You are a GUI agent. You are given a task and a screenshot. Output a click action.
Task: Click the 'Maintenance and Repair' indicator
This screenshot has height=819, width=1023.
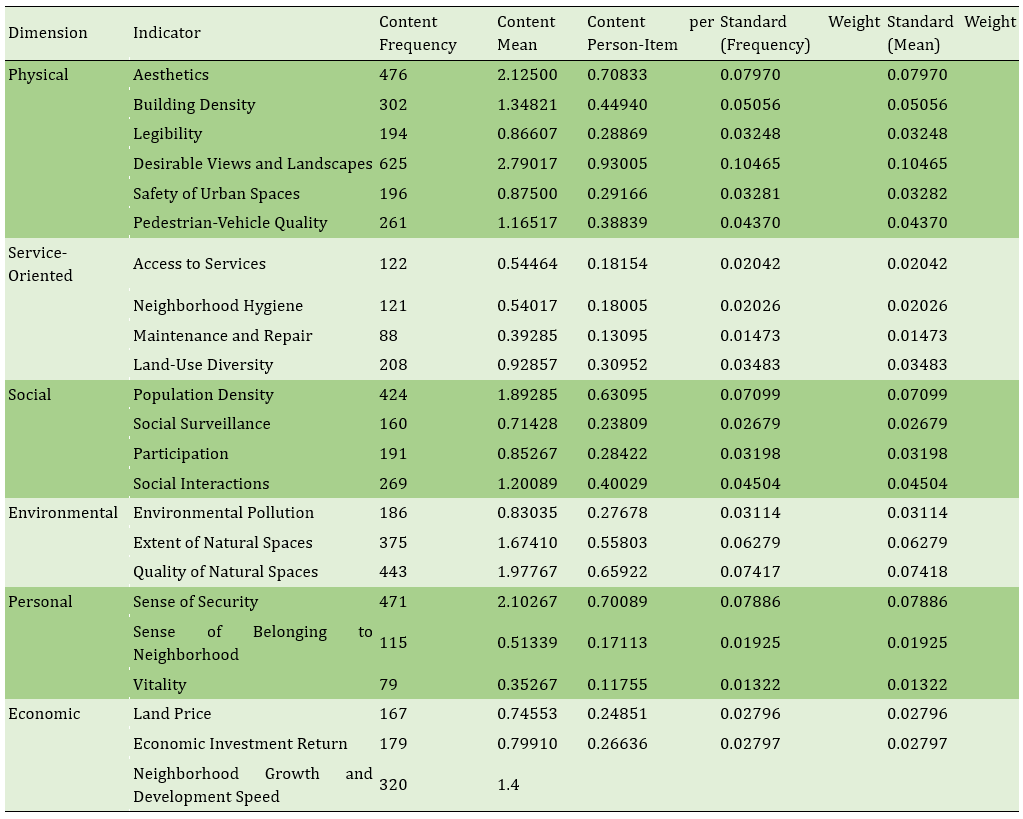pos(222,335)
